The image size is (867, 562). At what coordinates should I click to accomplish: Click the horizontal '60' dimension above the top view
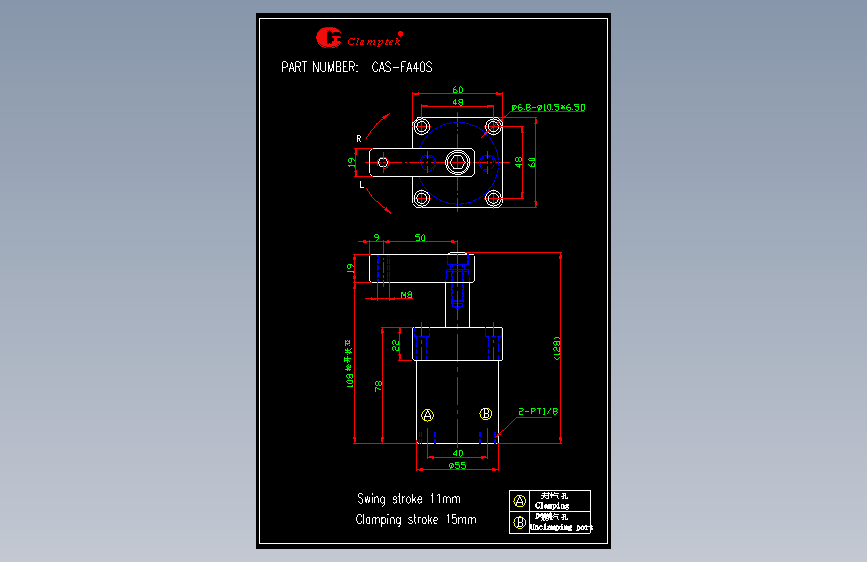(x=458, y=90)
